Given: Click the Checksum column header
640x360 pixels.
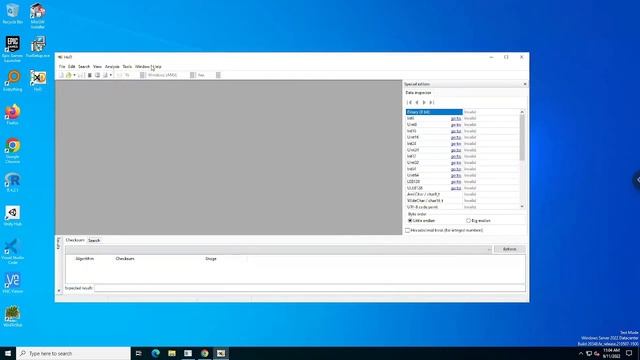Looking at the screenshot, I should click(125, 259).
